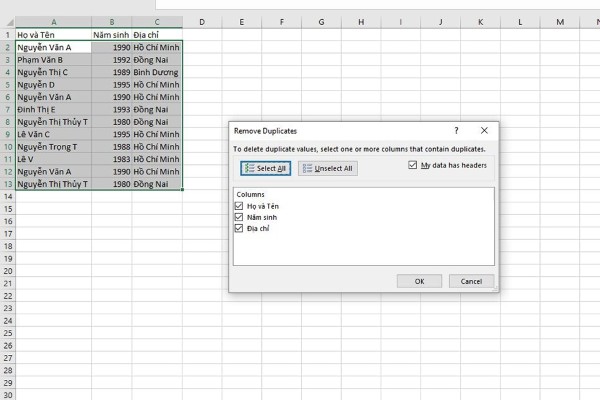Close the Remove Duplicates dialog with X
Image resolution: width=600 pixels, height=400 pixels.
[x=484, y=131]
